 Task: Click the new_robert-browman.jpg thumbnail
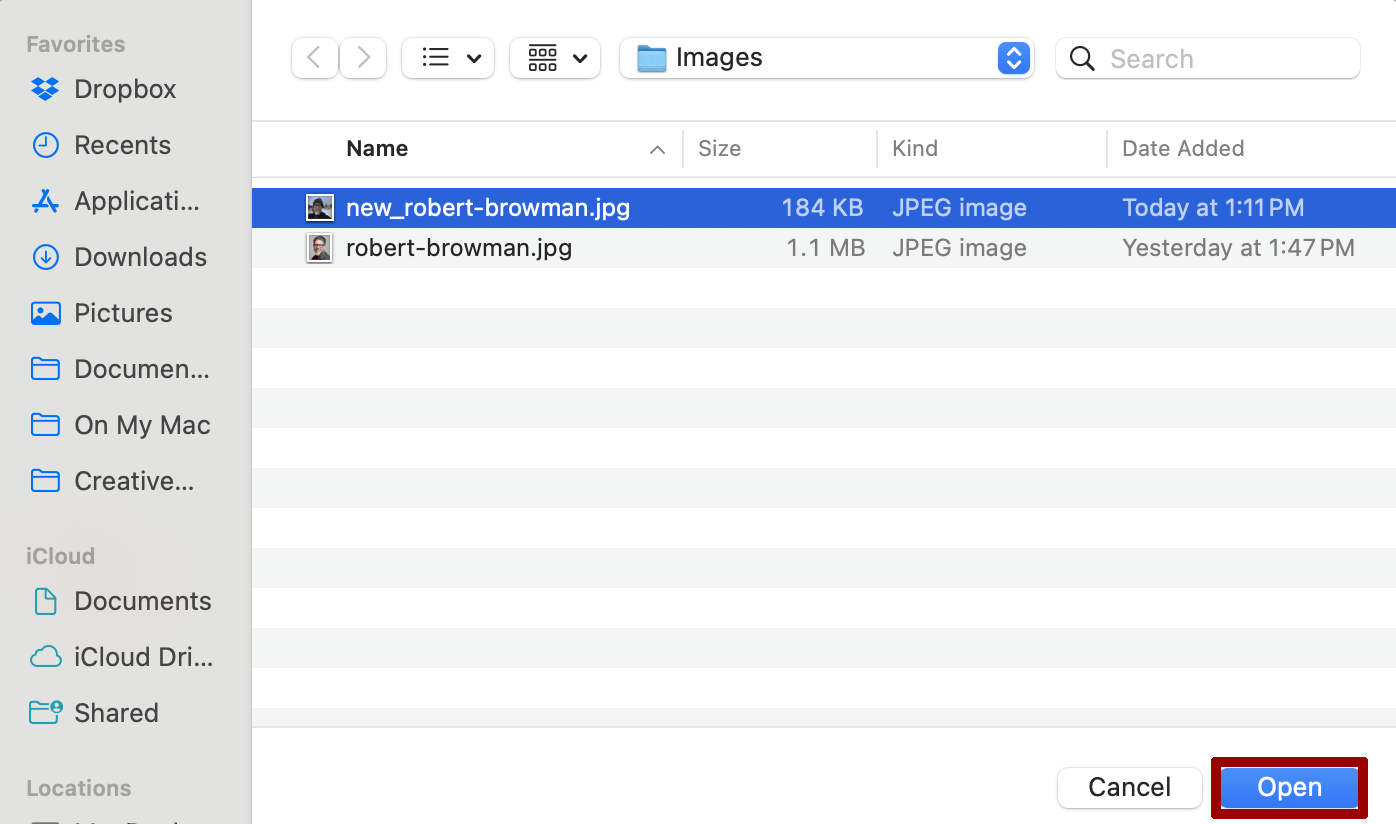pyautogui.click(x=319, y=207)
